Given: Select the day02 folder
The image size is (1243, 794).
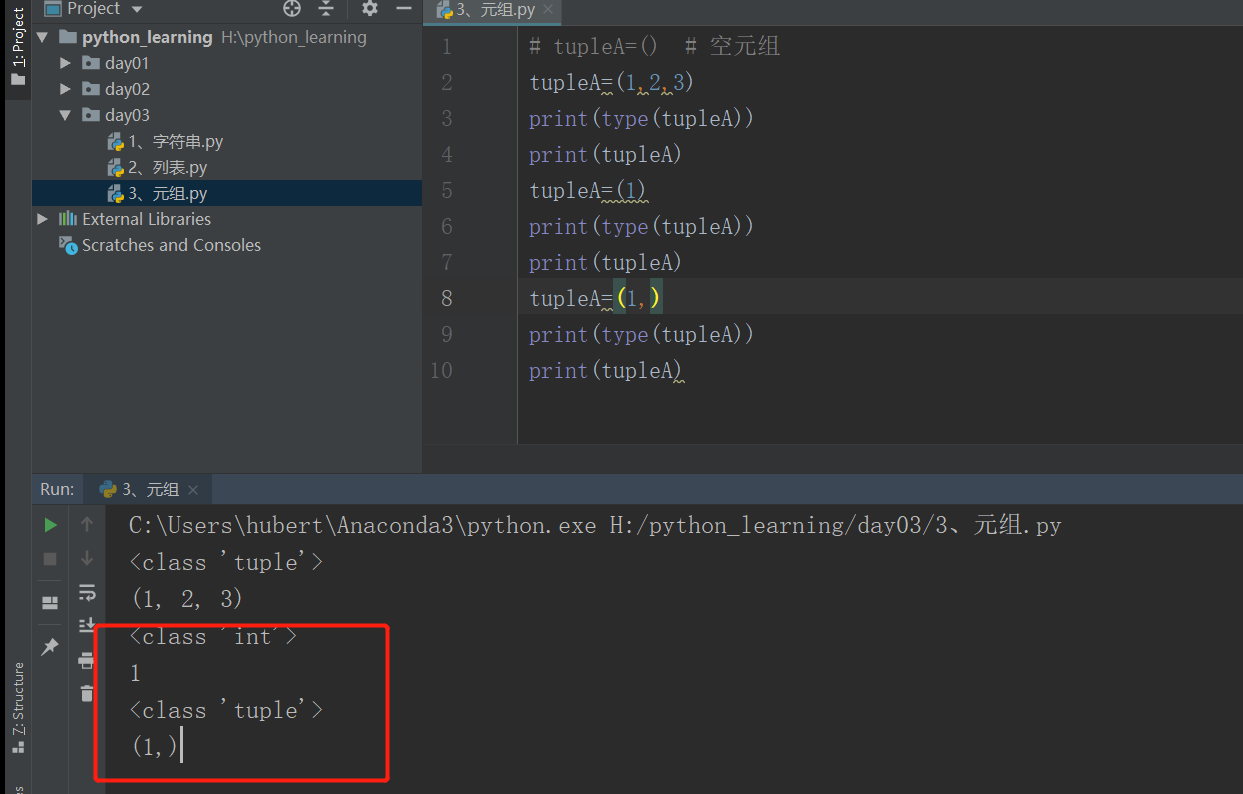Looking at the screenshot, I should point(127,89).
